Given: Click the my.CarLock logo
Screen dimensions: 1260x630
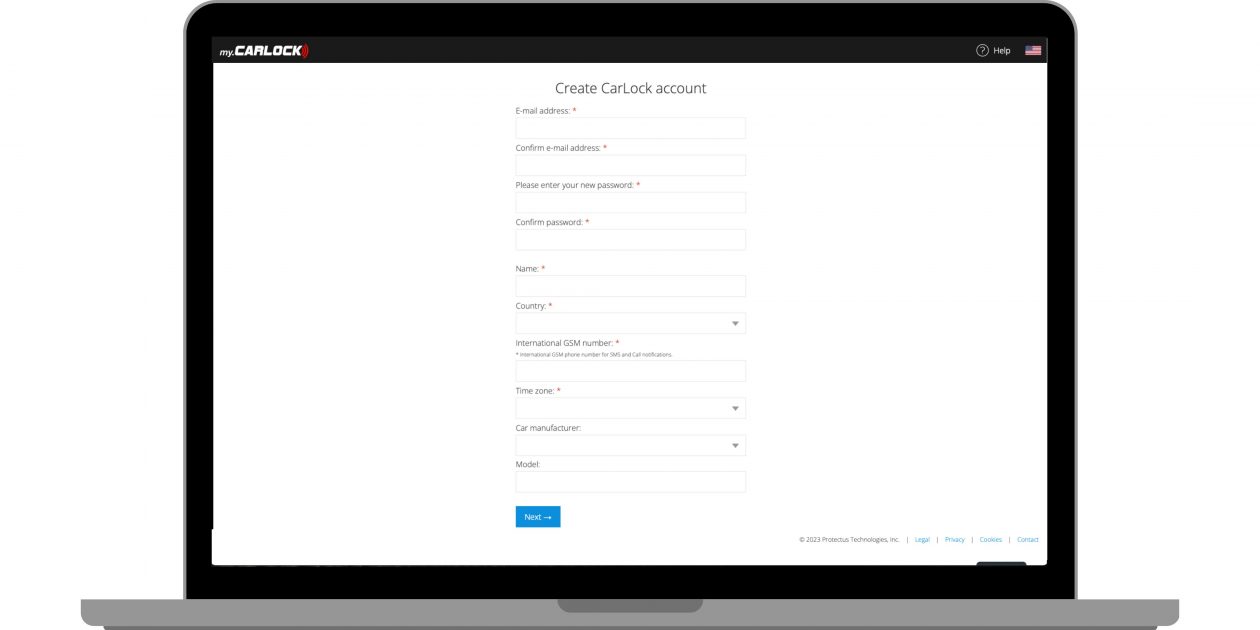Looking at the screenshot, I should coord(264,51).
